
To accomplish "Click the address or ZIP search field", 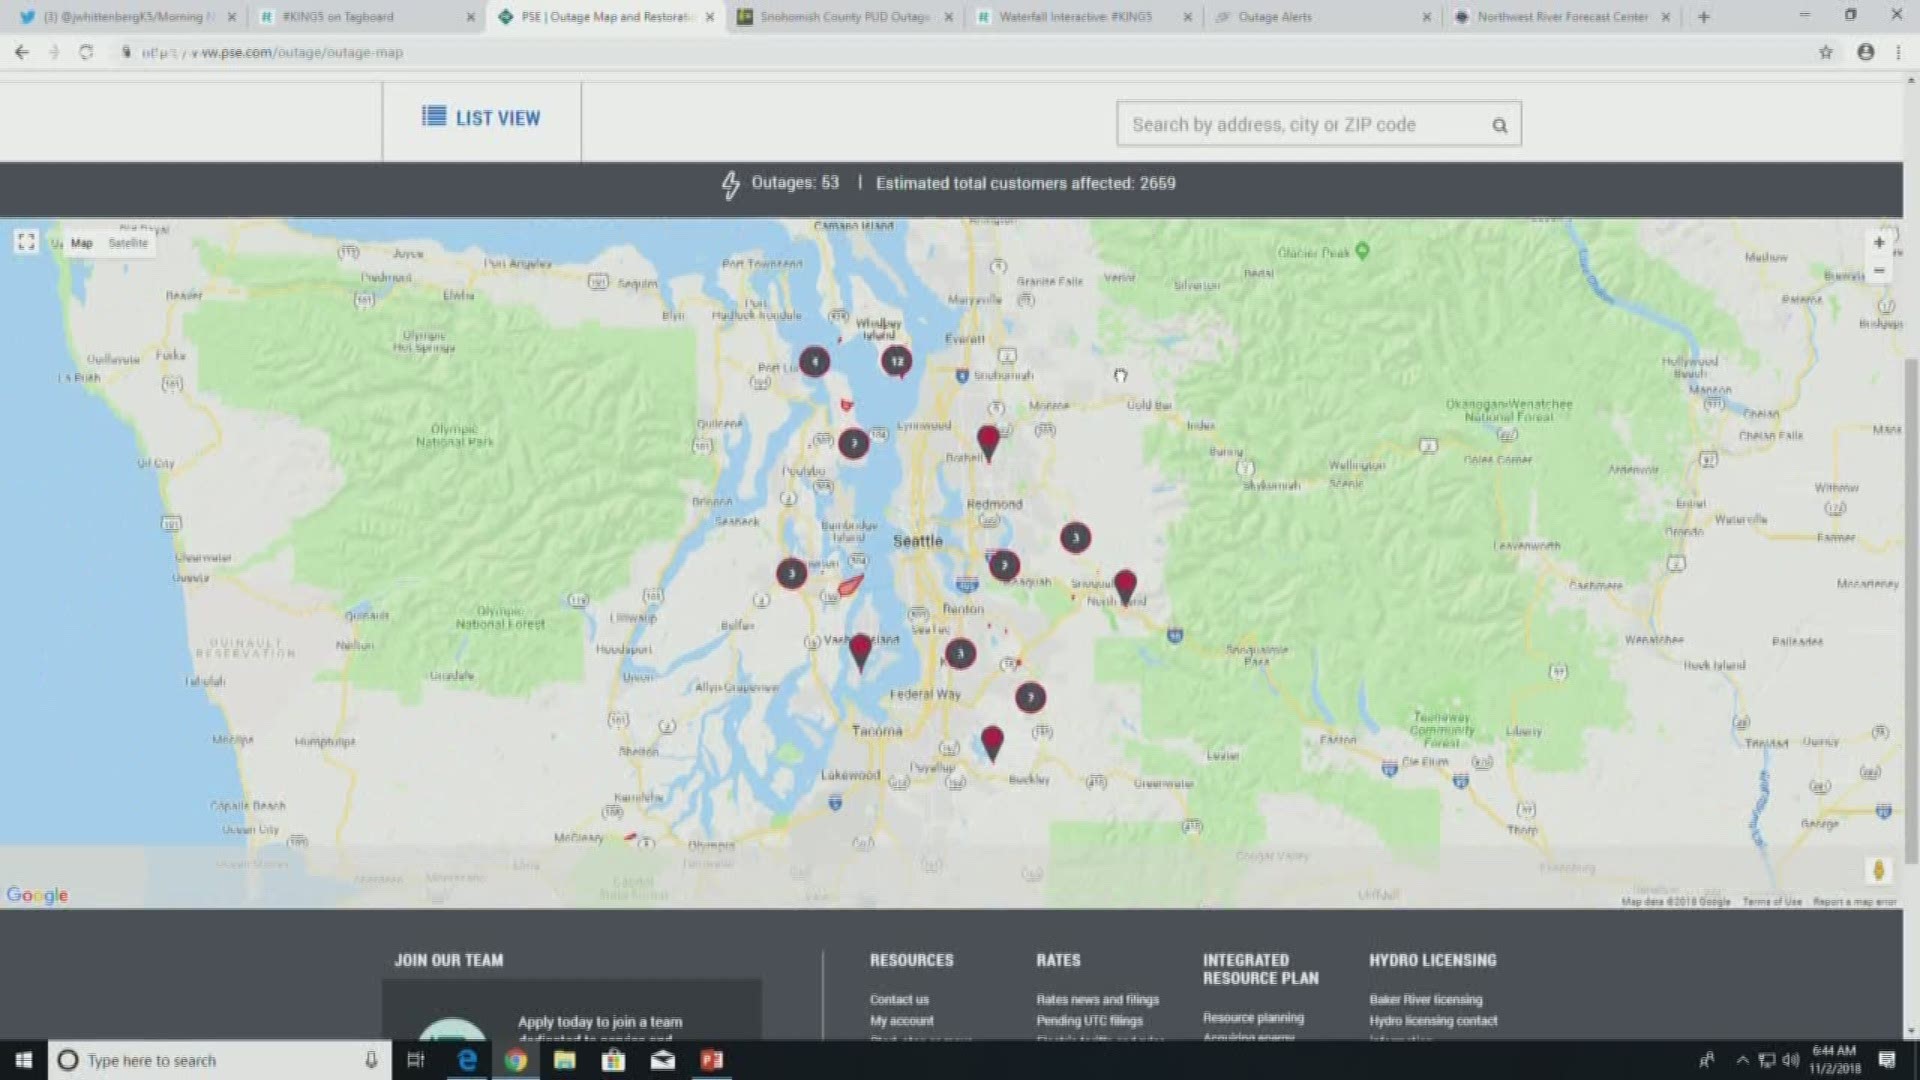I will tap(1300, 125).
